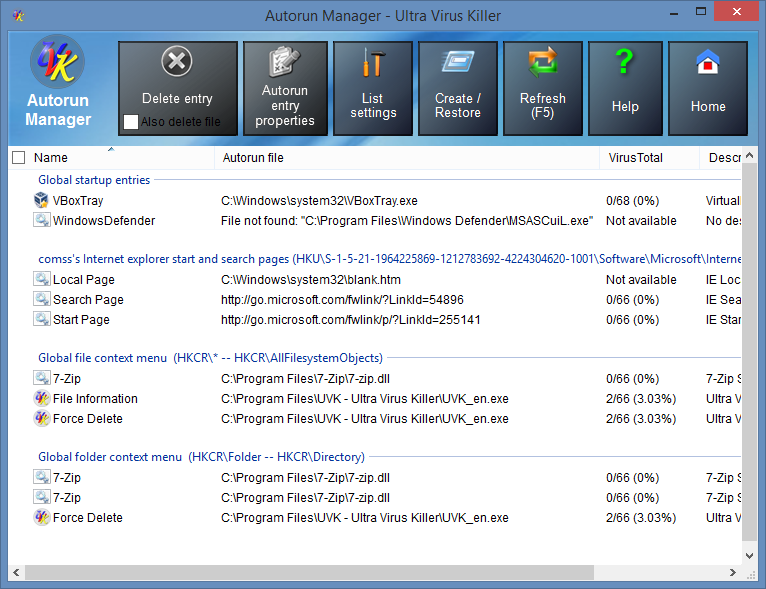Click the UVK icon in the title bar
766x589 pixels.
pyautogui.click(x=19, y=16)
